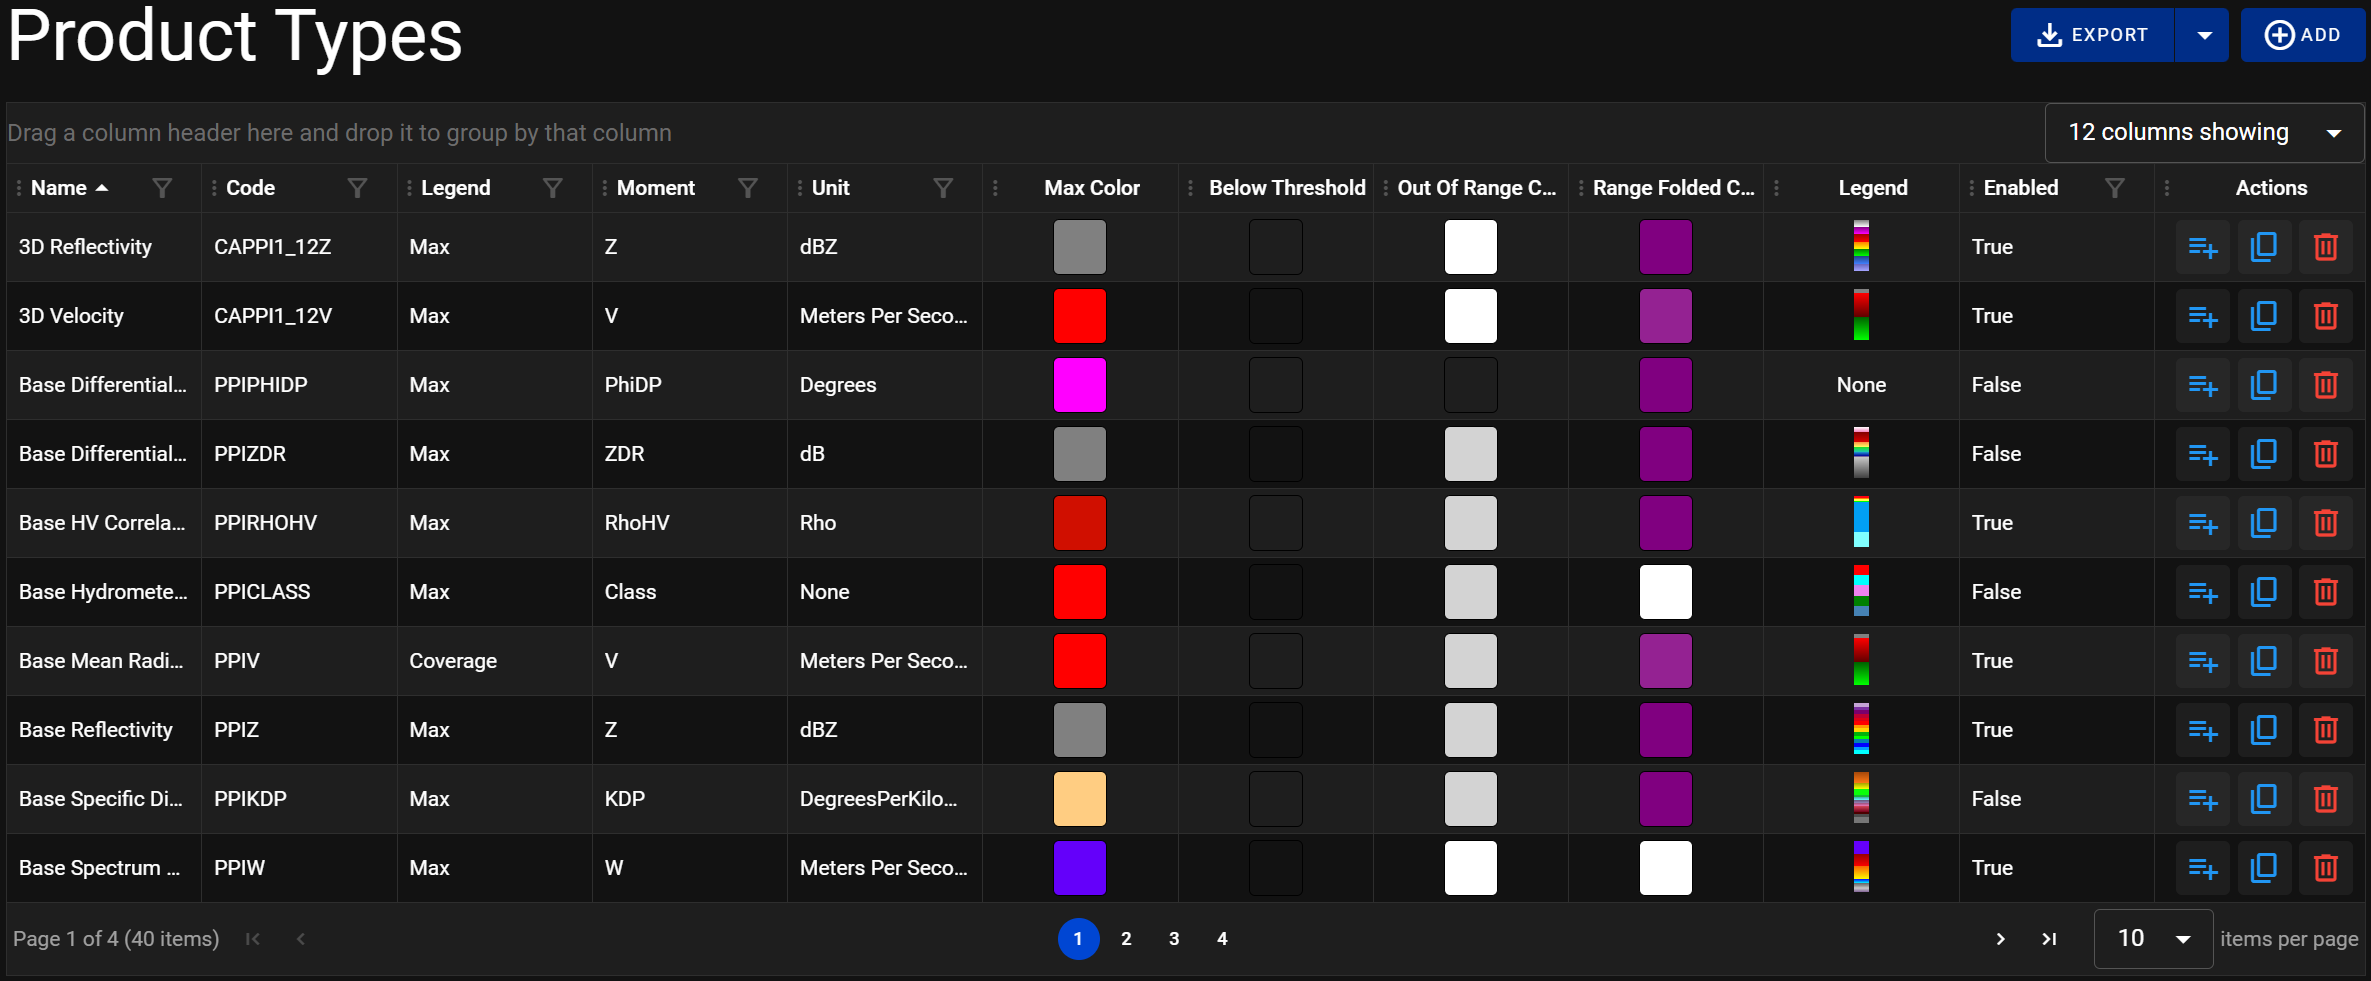The height and width of the screenshot is (981, 2371).
Task: Click the magenta Max Color swatch for PPIPHIDP
Action: point(1080,385)
